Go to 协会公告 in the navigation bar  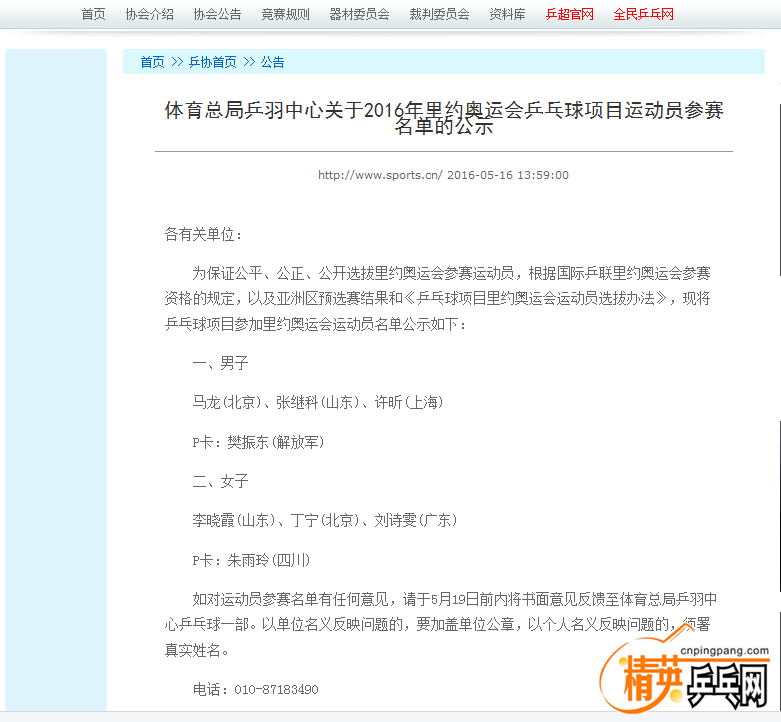(218, 14)
